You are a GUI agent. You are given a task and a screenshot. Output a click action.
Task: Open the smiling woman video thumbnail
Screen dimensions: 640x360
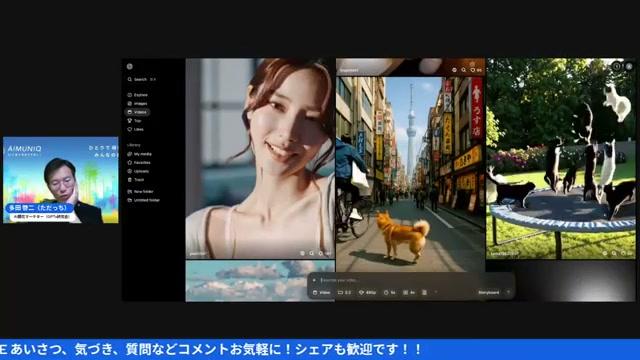pos(260,158)
